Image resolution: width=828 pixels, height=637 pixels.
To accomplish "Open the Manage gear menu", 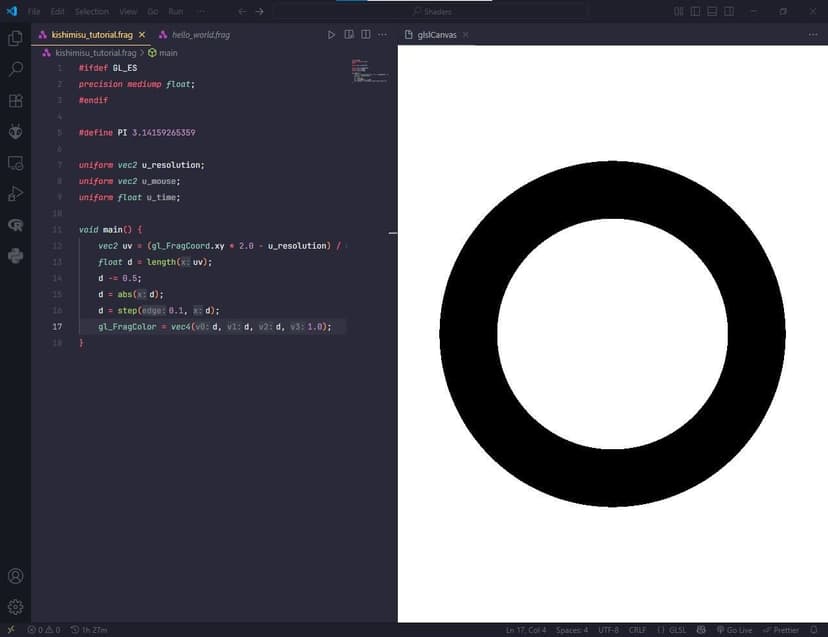I will [15, 607].
